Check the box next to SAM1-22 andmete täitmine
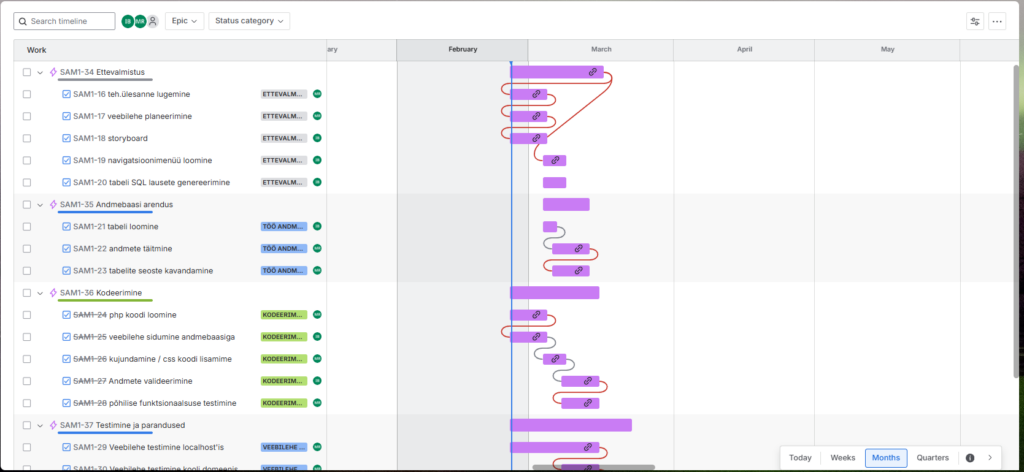Image resolution: width=1024 pixels, height=472 pixels. (27, 249)
